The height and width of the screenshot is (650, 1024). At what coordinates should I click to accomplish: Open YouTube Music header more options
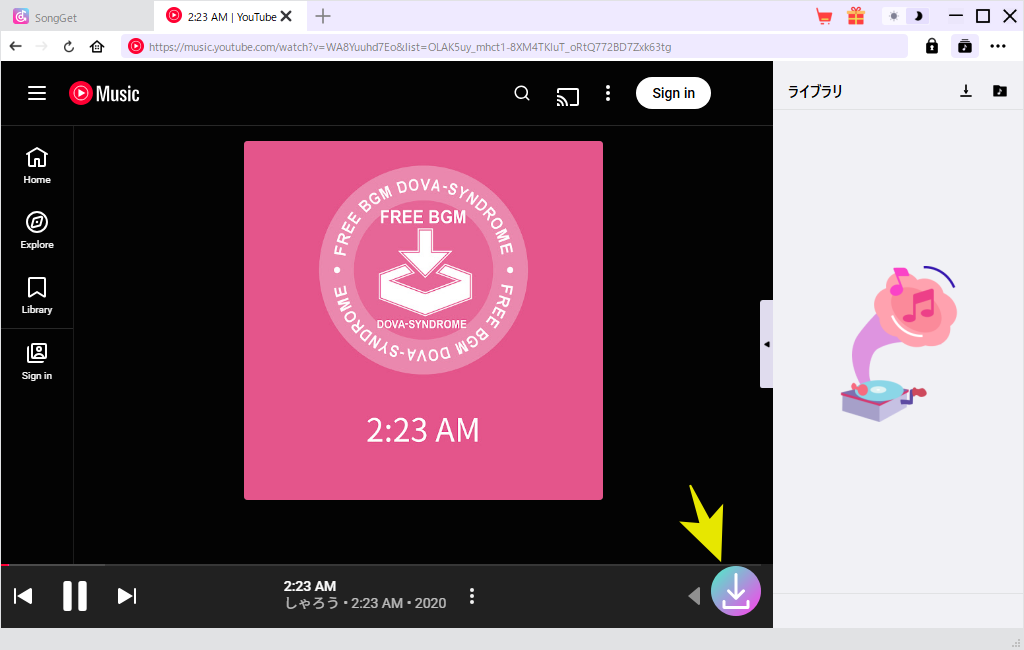(608, 94)
